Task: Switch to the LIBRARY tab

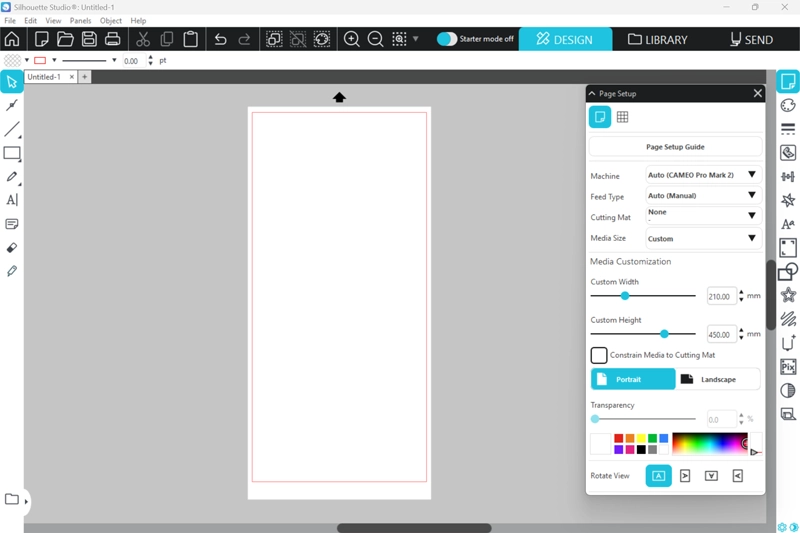Action: [658, 40]
